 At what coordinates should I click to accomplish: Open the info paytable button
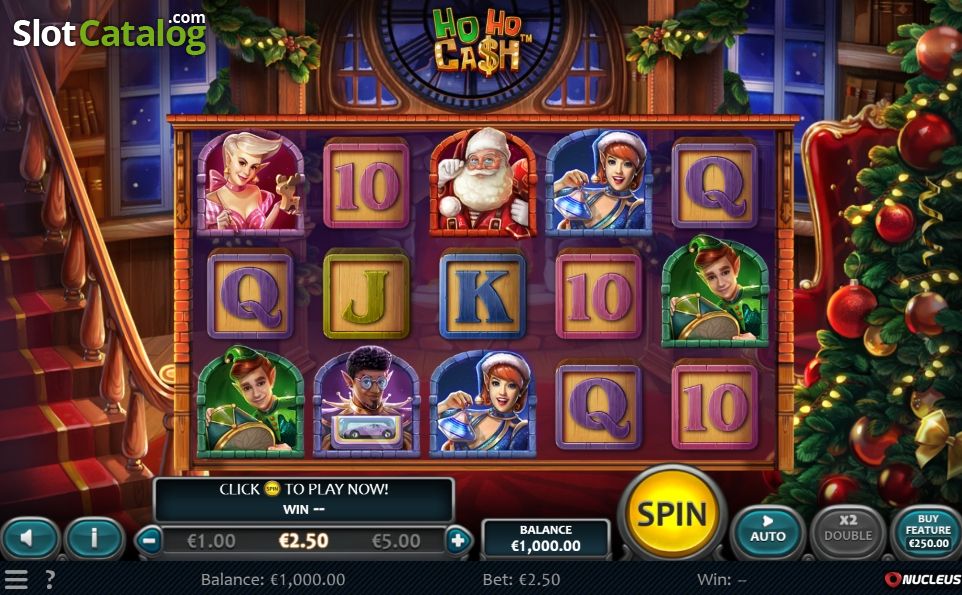coord(94,539)
